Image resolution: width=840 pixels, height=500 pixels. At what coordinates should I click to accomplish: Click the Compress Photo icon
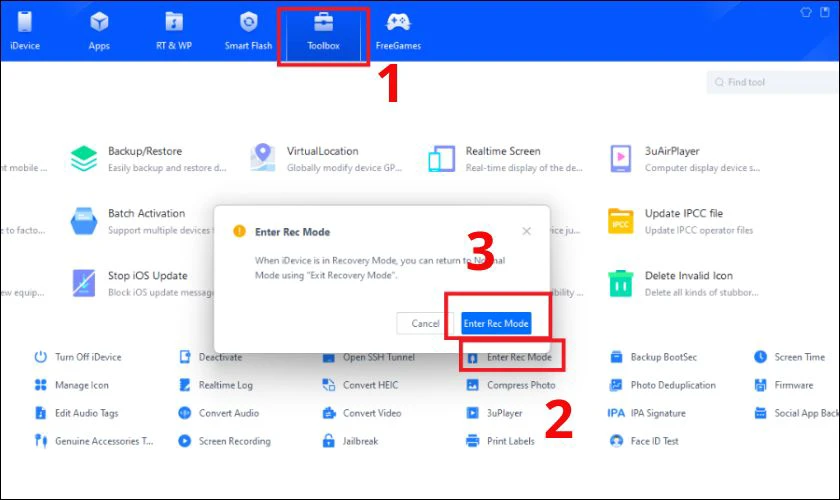472,385
